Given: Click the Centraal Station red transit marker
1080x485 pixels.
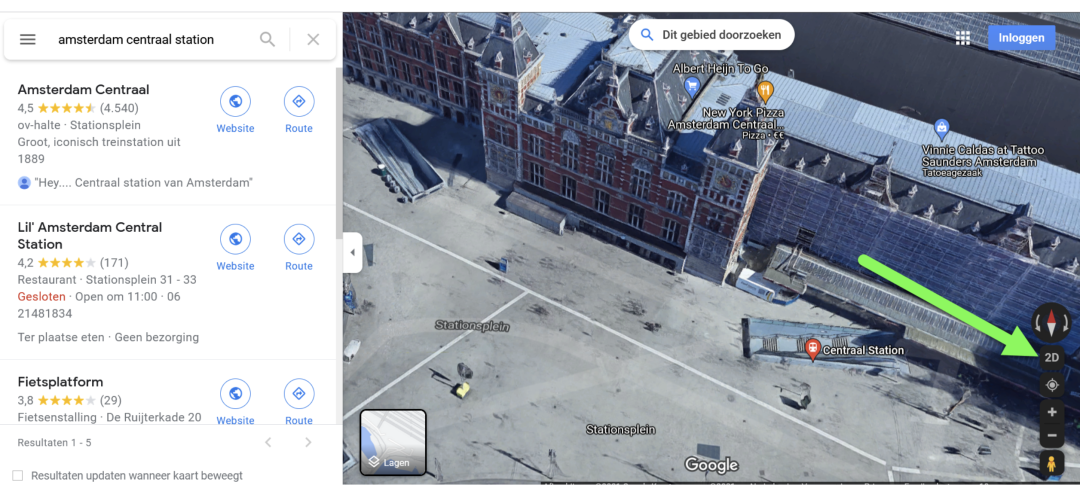Looking at the screenshot, I should 813,349.
